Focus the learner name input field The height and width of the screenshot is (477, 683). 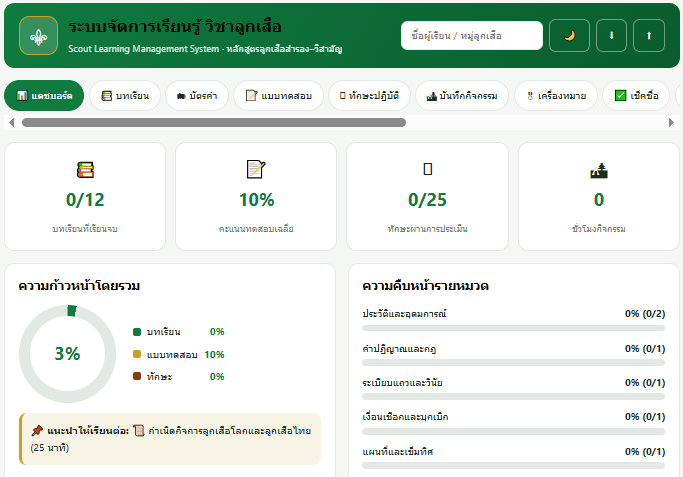click(472, 36)
